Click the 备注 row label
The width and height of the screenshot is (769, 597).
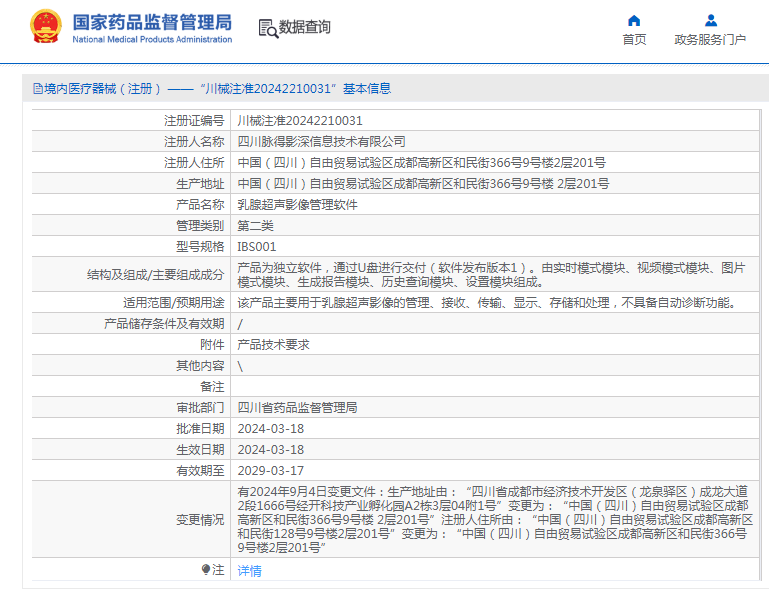click(212, 387)
